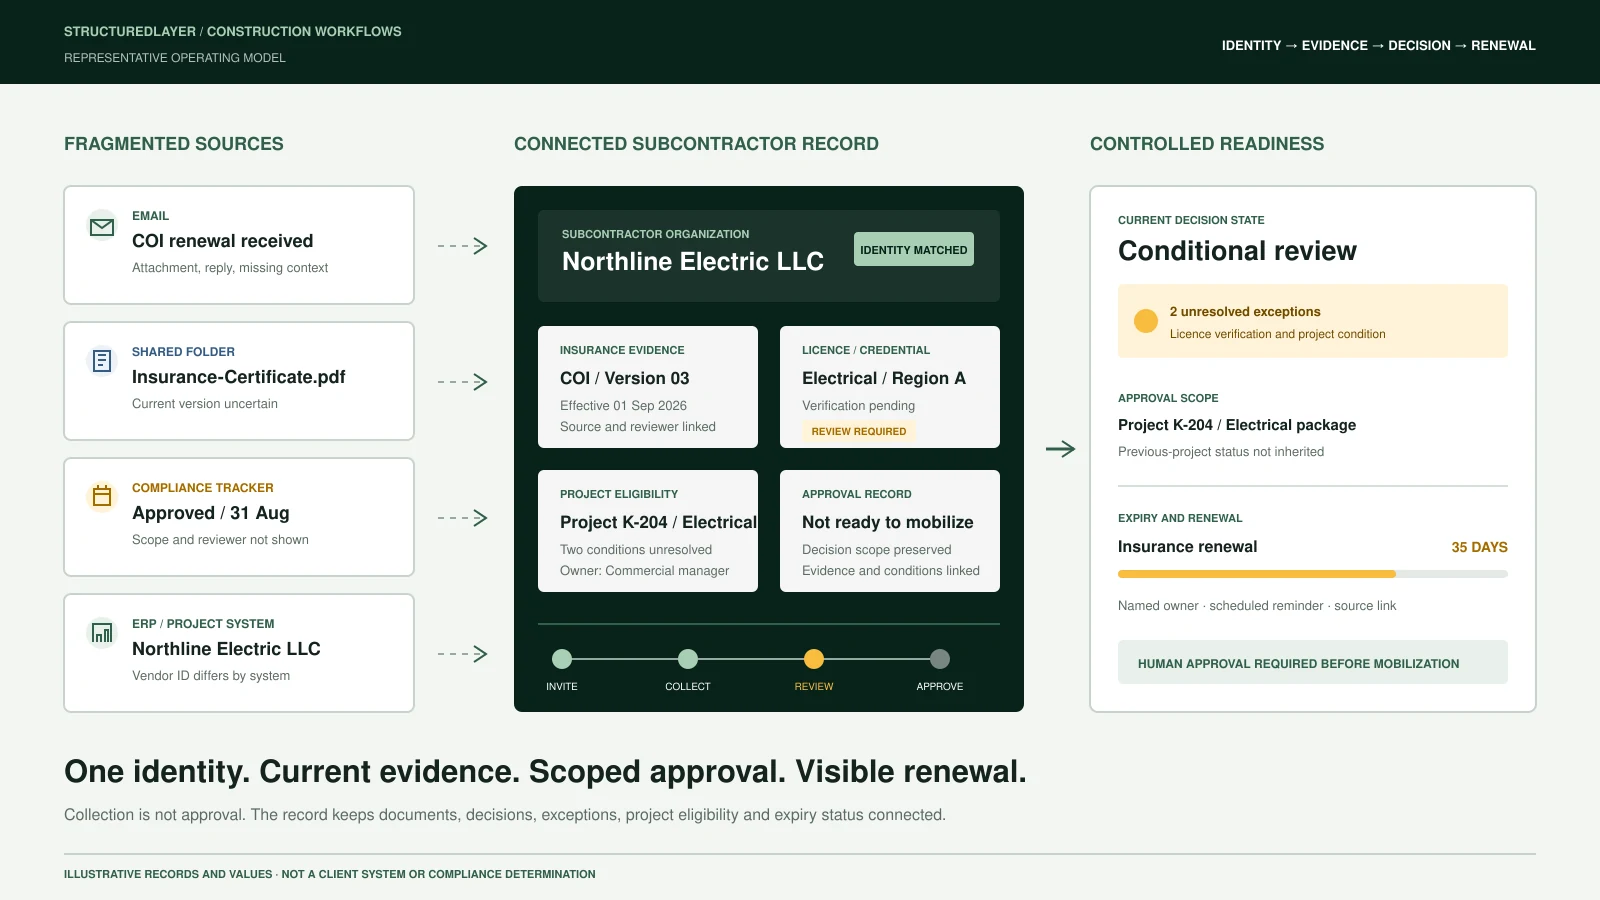Open the Electrical / Region A credential card
1600x900 pixels.
[x=890, y=387]
